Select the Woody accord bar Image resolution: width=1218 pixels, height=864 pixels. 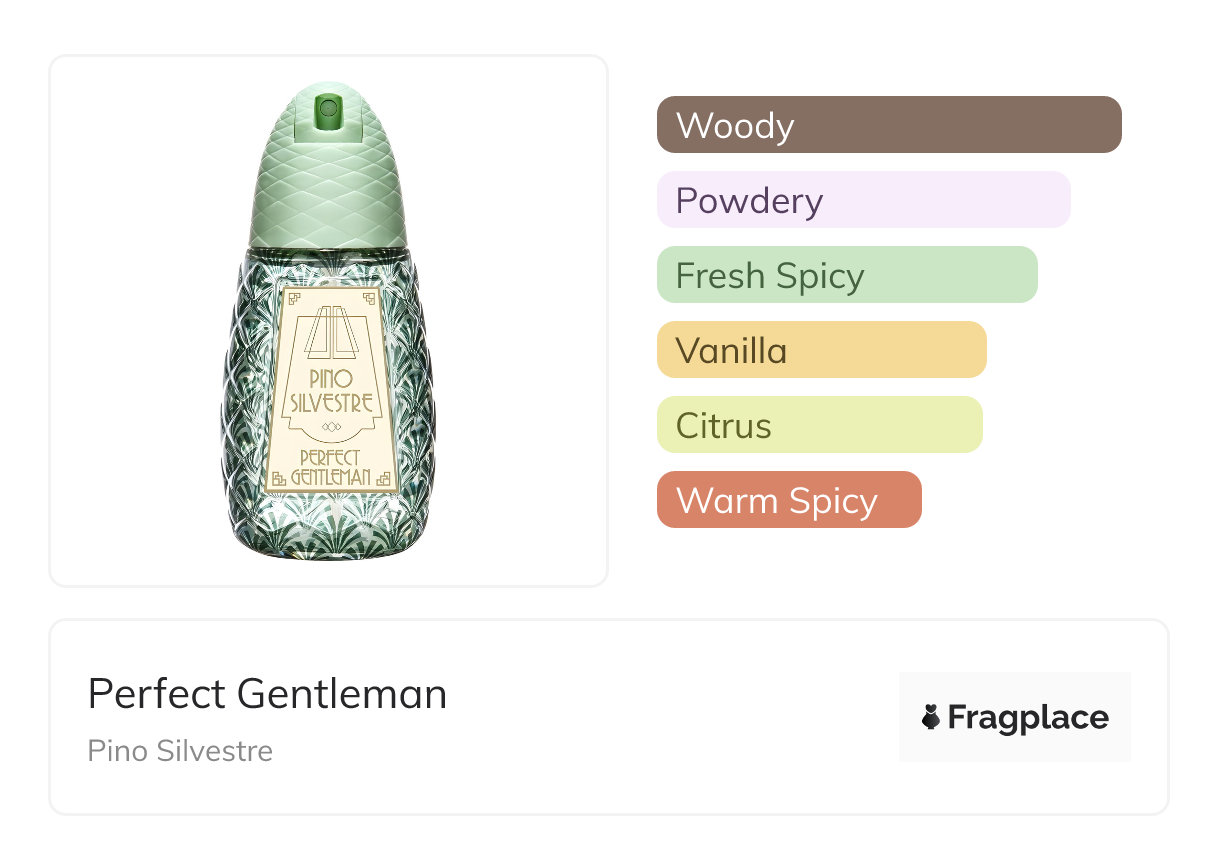[889, 125]
